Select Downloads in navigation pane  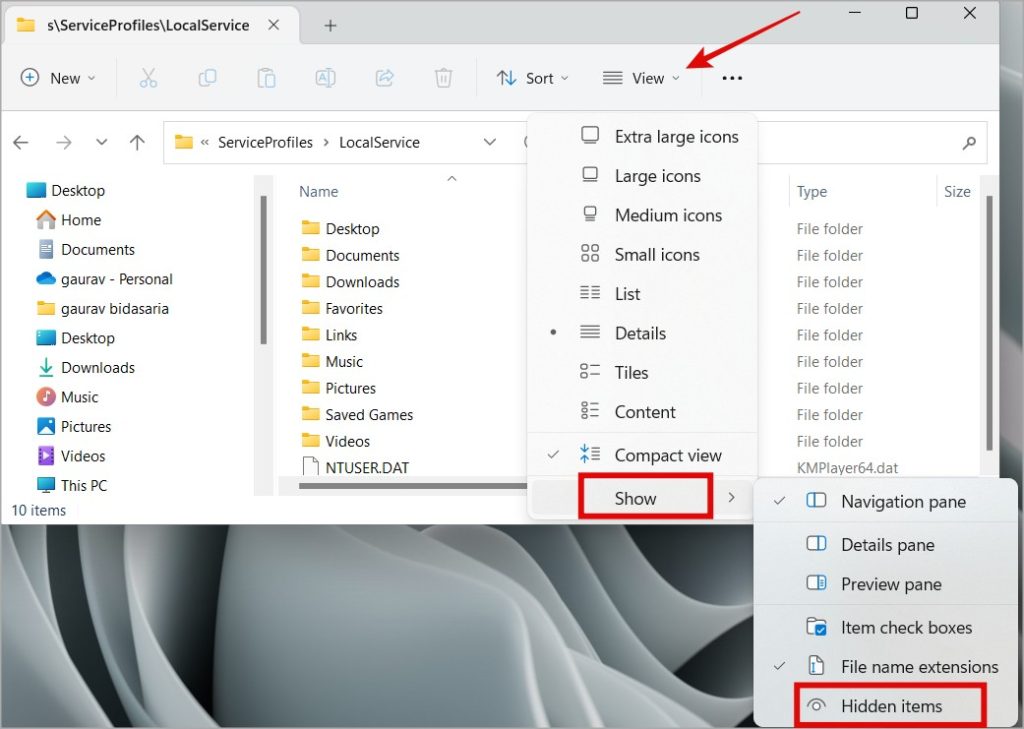click(x=86, y=368)
